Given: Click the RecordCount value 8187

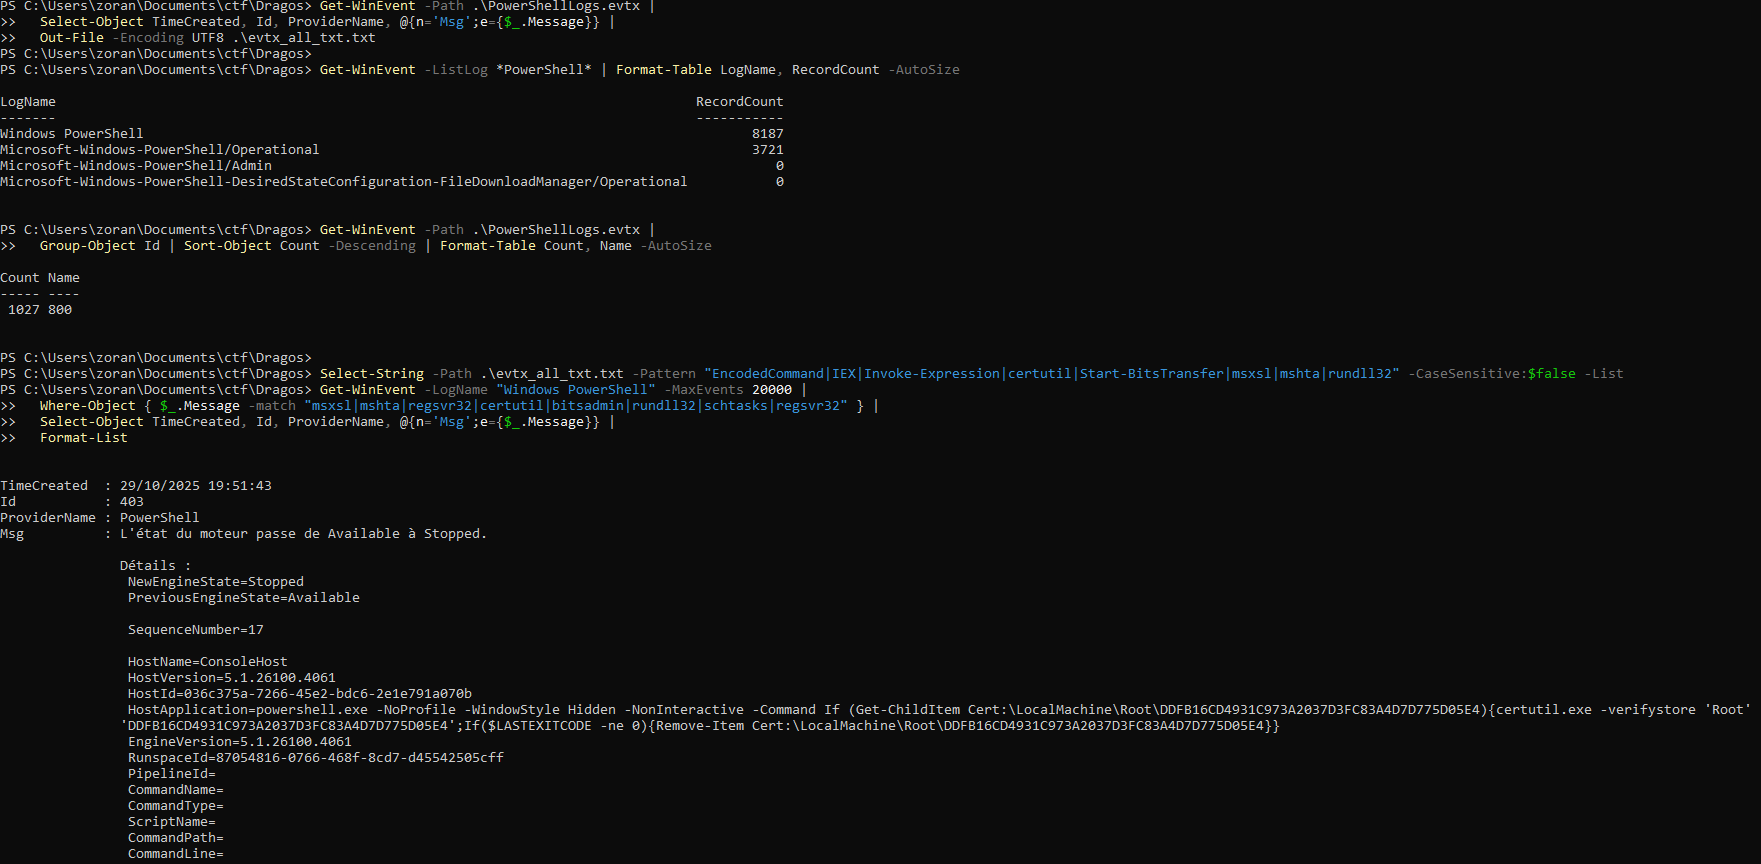Looking at the screenshot, I should [768, 133].
